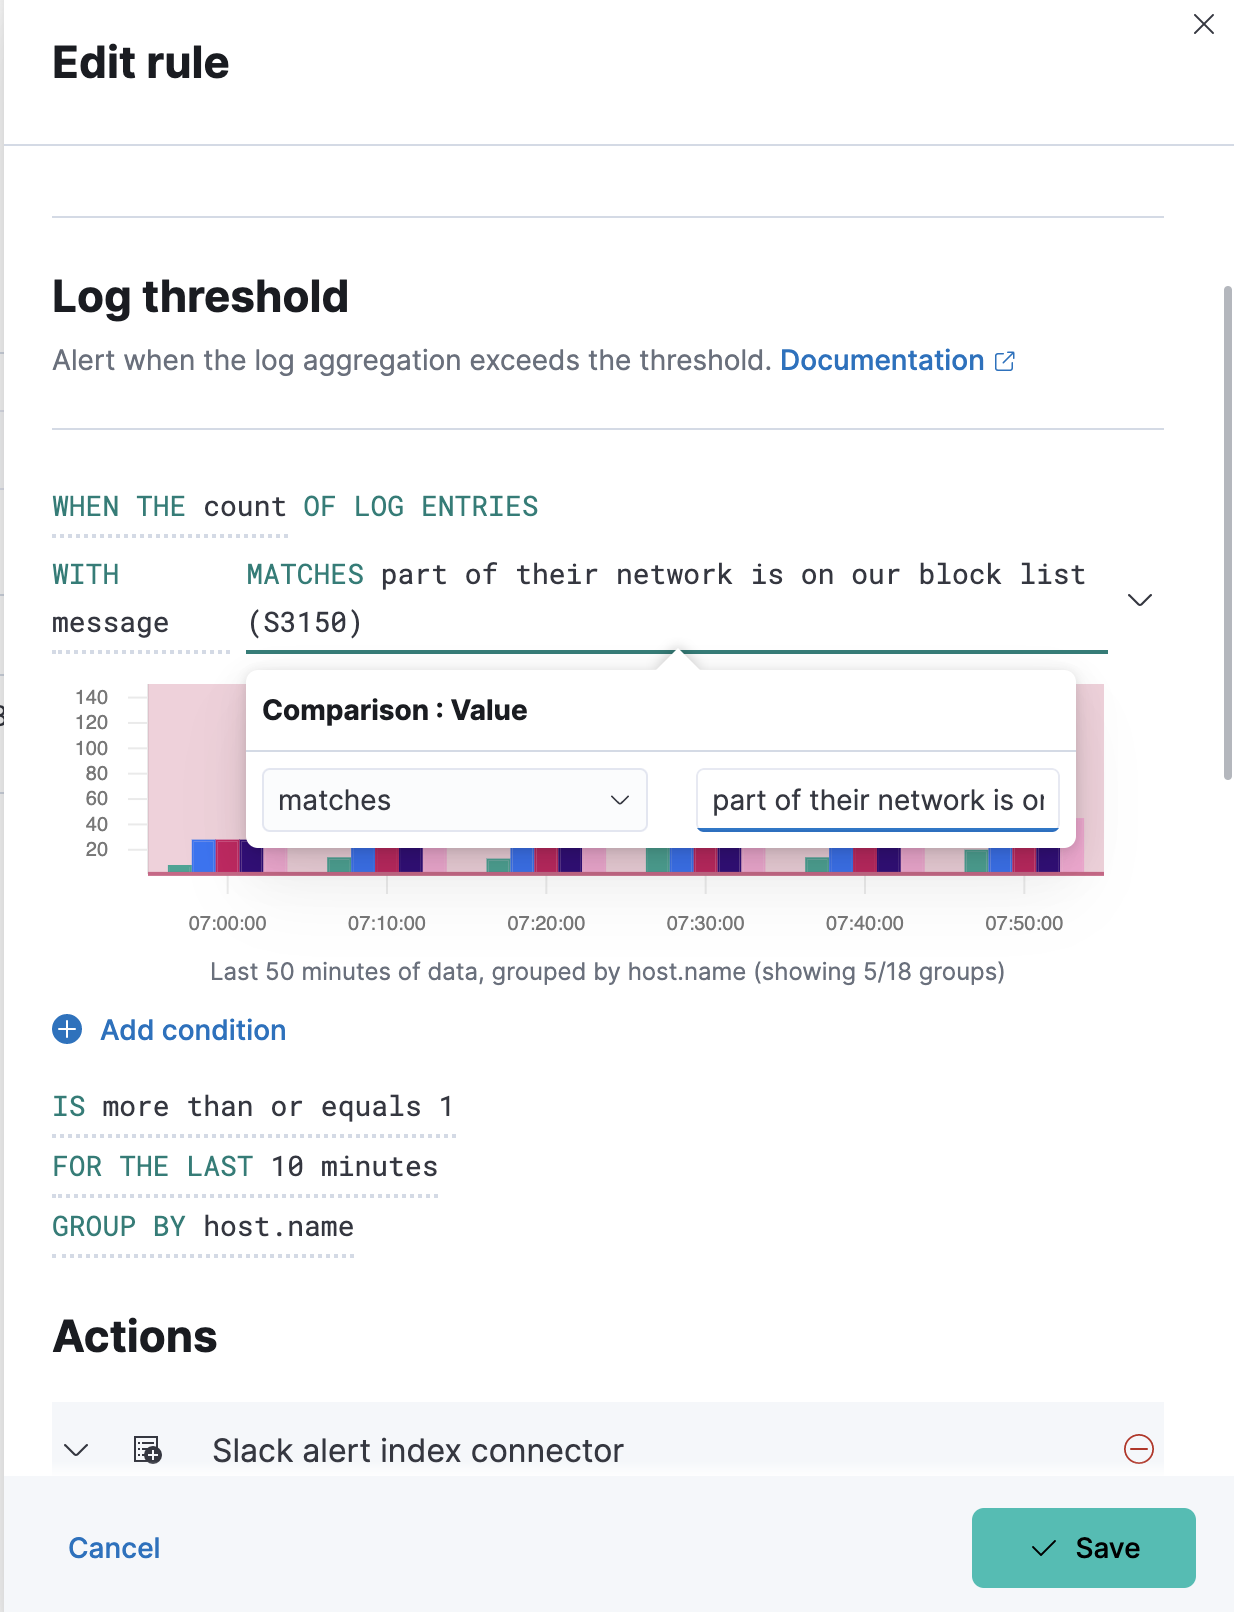Click the Add condition plus icon

67,1029
